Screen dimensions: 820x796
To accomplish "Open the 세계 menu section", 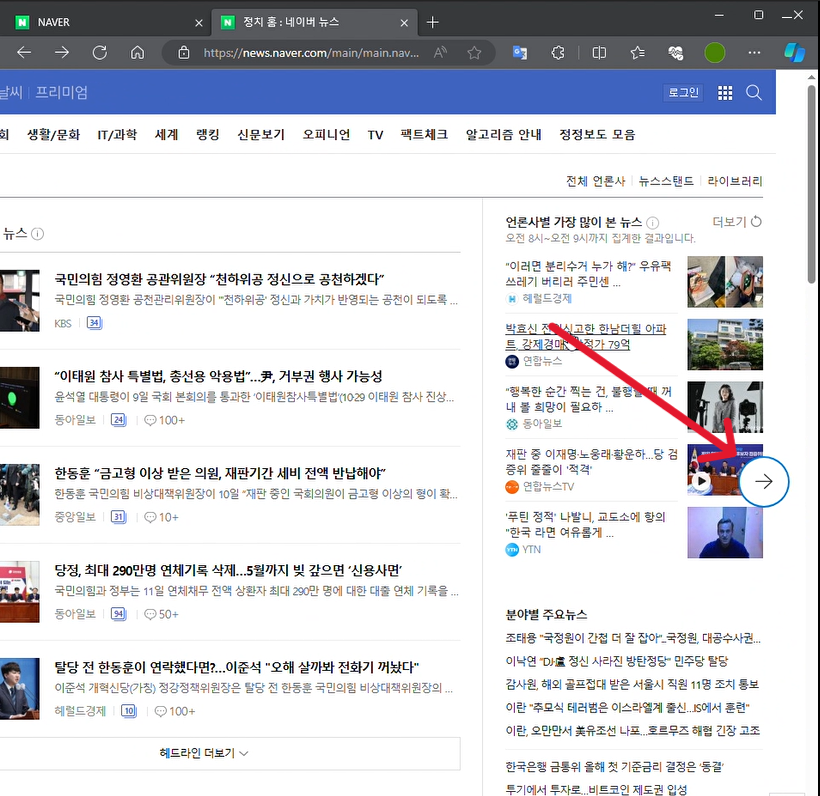I will pos(166,135).
